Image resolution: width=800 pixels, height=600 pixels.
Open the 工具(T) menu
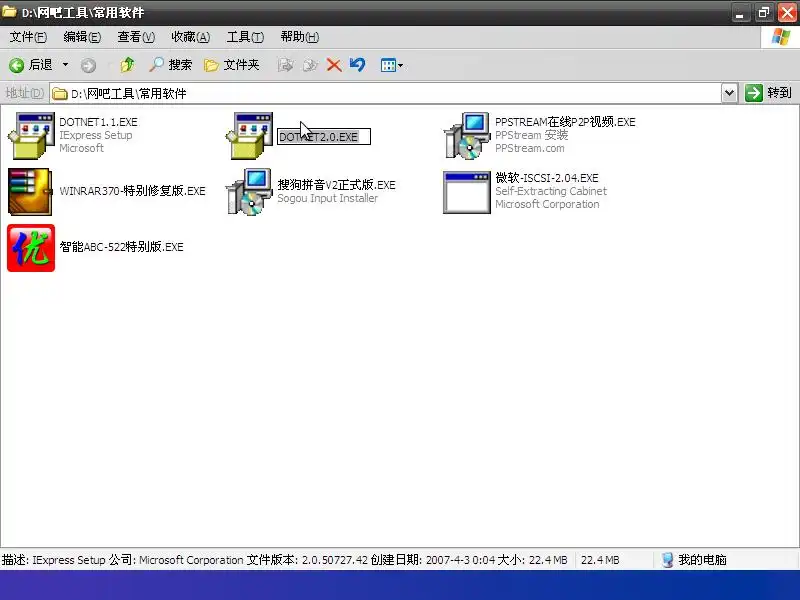[x=245, y=37]
